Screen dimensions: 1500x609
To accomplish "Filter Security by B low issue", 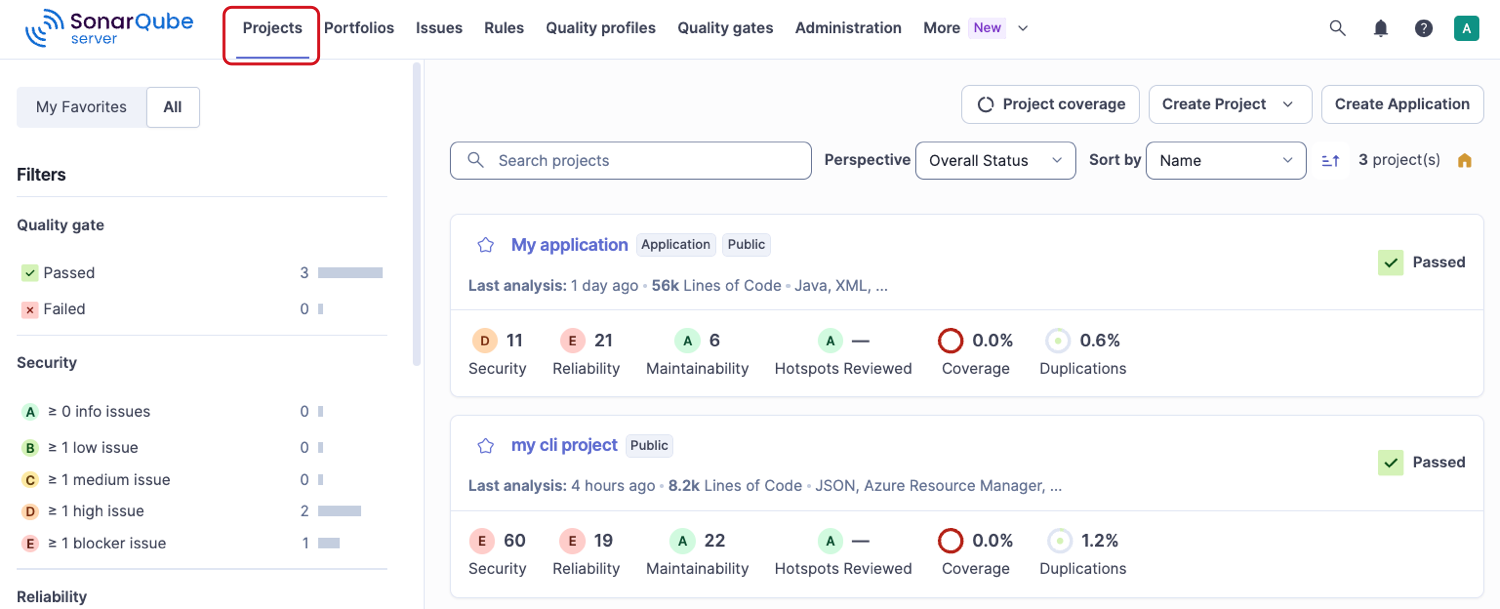I will pyautogui.click(x=201, y=447).
